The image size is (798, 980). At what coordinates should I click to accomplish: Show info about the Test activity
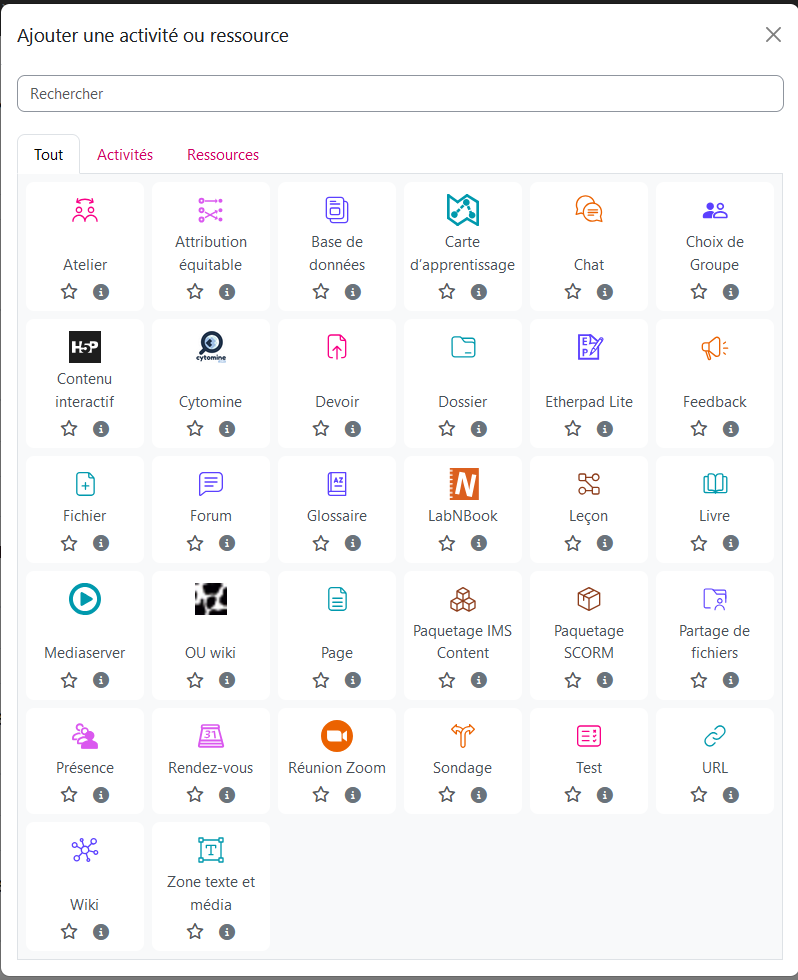click(x=605, y=795)
